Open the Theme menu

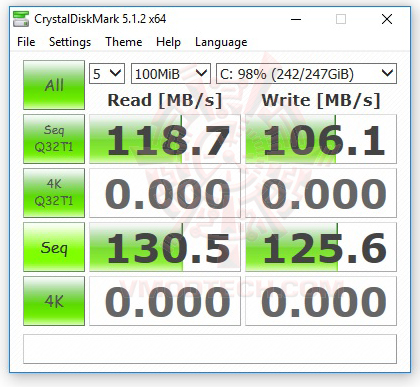(x=124, y=42)
